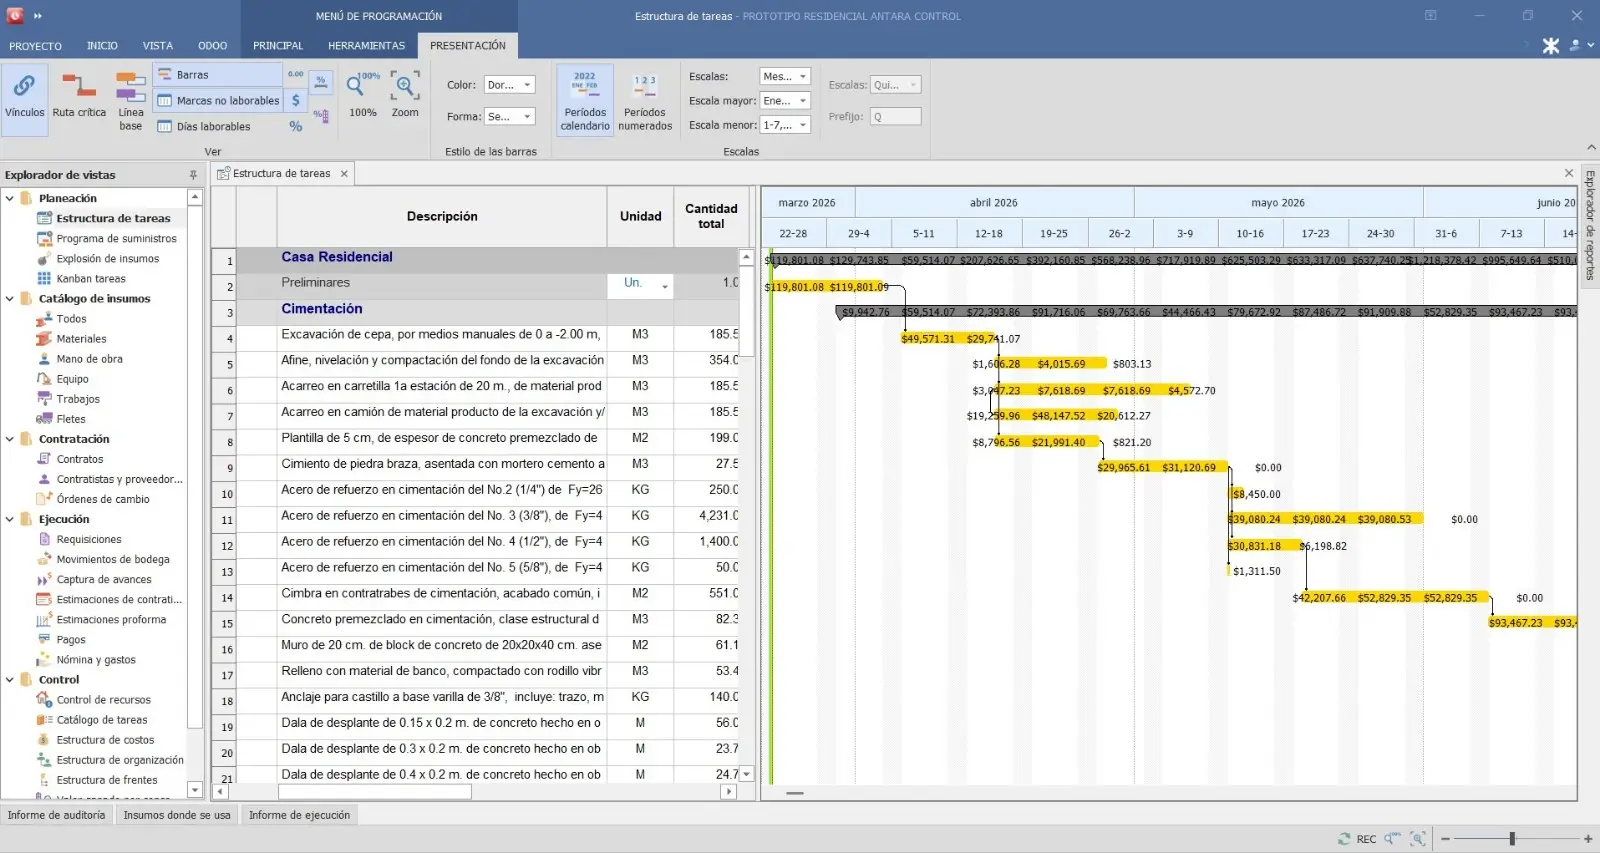Click the Zoom tool icon
Screen dimensions: 1600x853
click(x=405, y=95)
